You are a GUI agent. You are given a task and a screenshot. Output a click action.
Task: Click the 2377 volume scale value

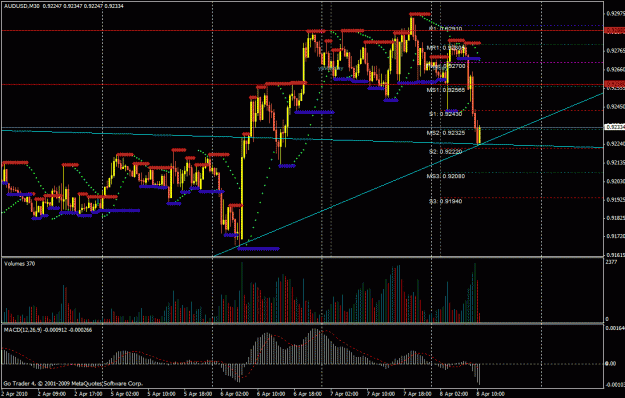611,262
